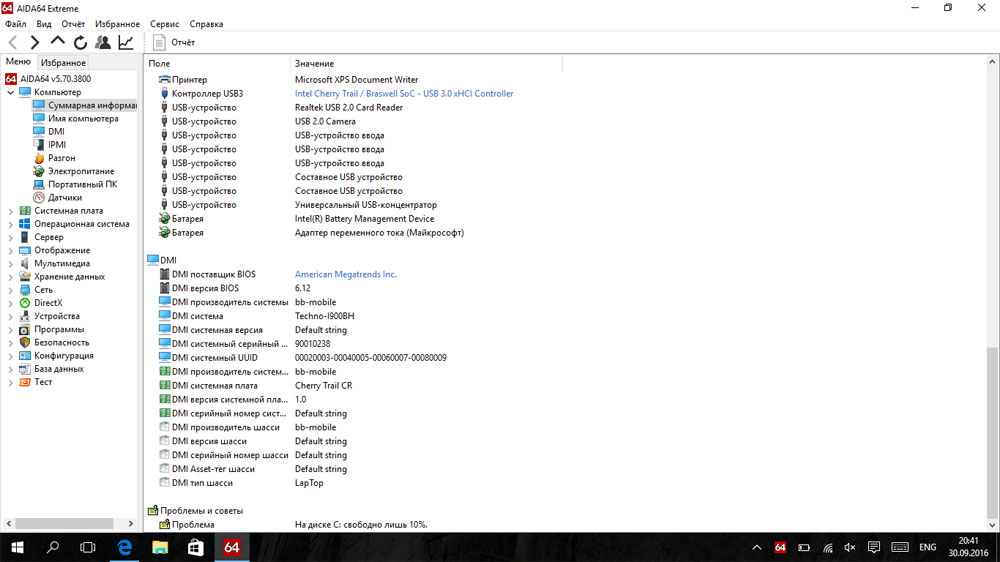Collapse the Компьютер tree node
The image size is (1000, 562).
(x=10, y=92)
